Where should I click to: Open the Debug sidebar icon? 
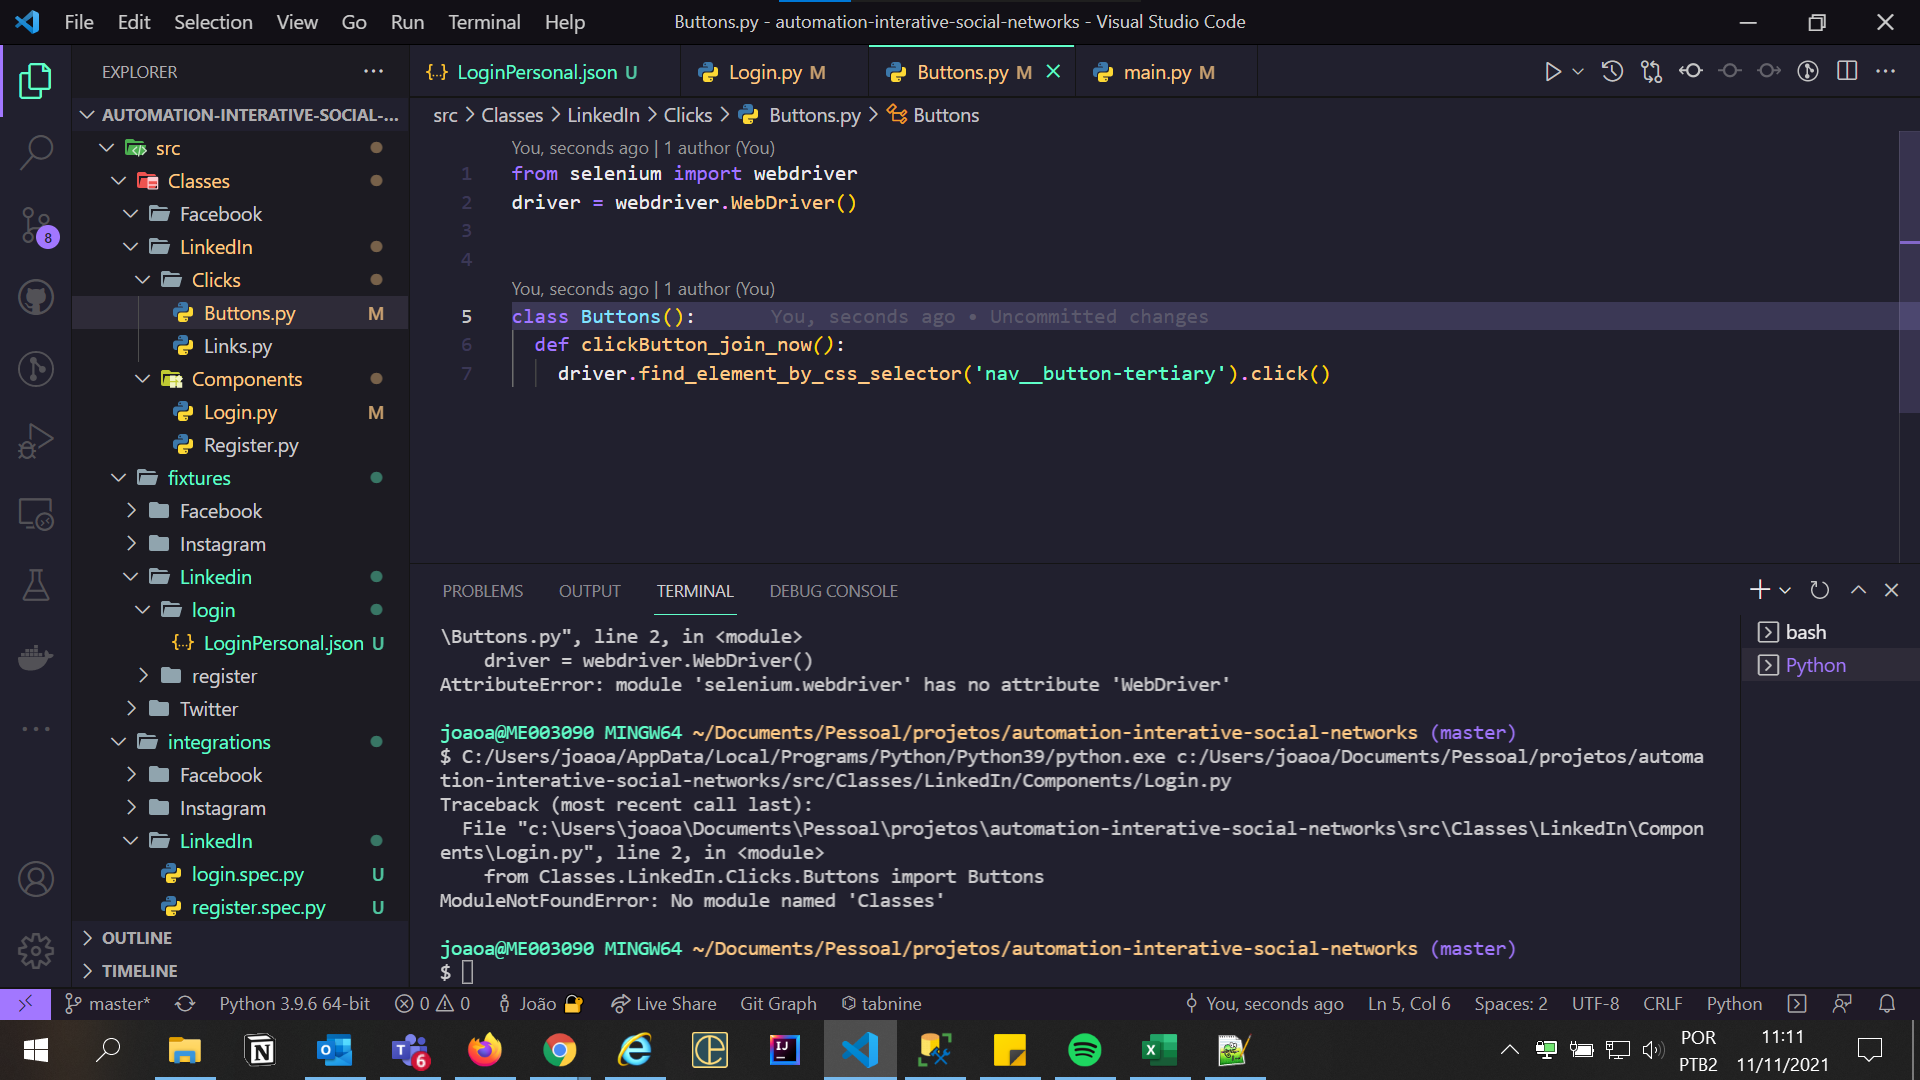point(36,439)
